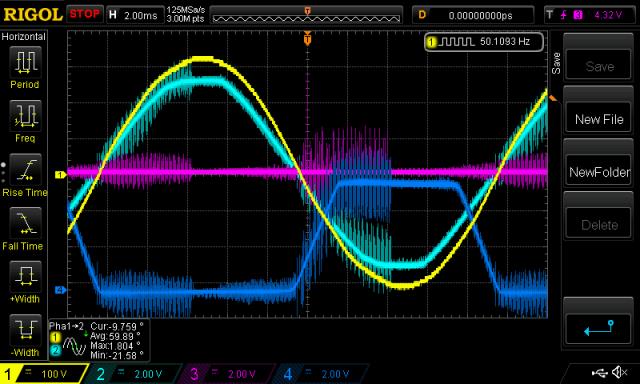Select the -Width measurement icon
The width and height of the screenshot is (640, 384).
[x=25, y=330]
